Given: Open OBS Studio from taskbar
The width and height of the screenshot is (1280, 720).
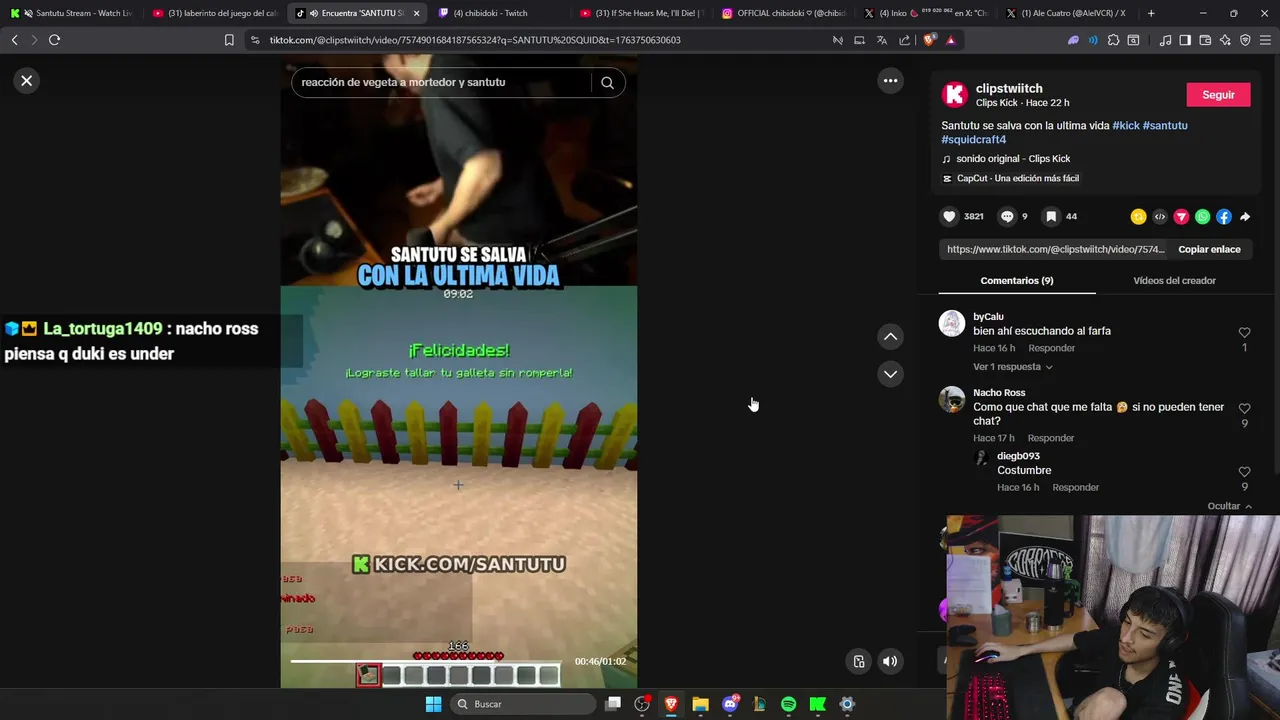Looking at the screenshot, I should point(642,704).
